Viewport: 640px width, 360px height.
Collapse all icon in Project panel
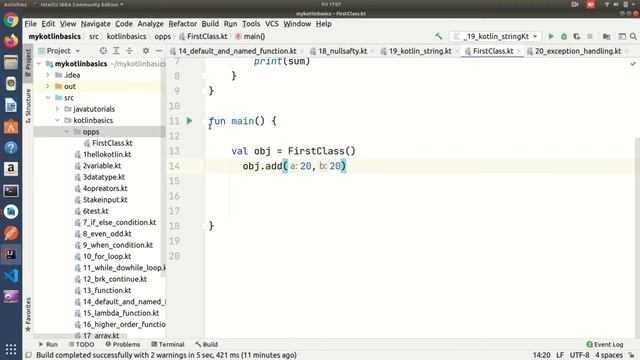tap(129, 51)
